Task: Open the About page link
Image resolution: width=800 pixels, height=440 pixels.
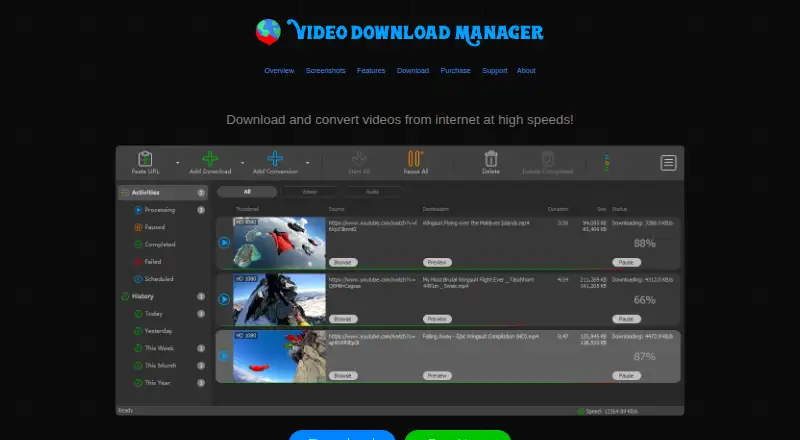Action: [526, 70]
